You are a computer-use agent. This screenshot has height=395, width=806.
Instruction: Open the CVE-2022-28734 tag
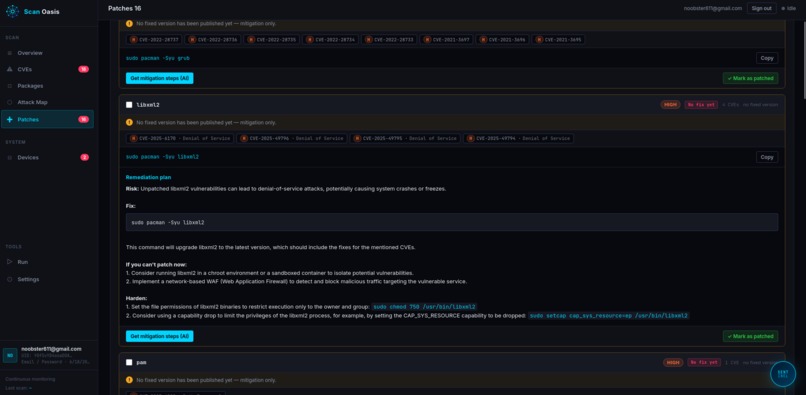[330, 40]
